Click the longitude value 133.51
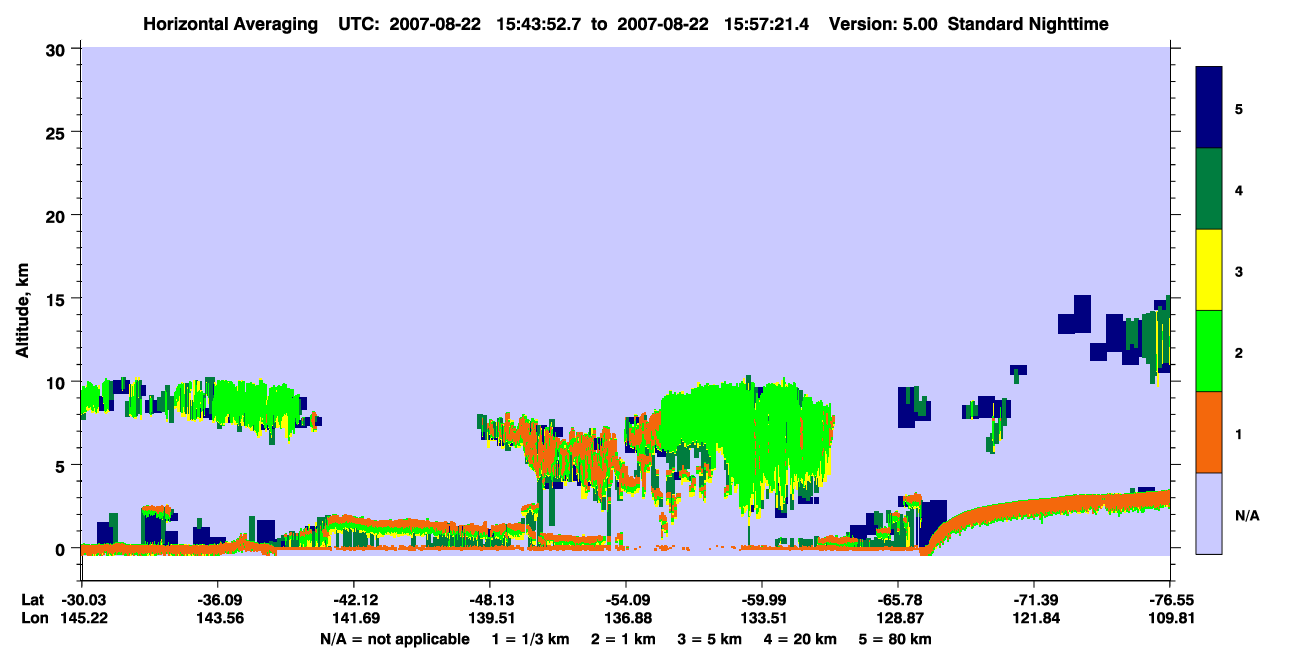 click(762, 619)
